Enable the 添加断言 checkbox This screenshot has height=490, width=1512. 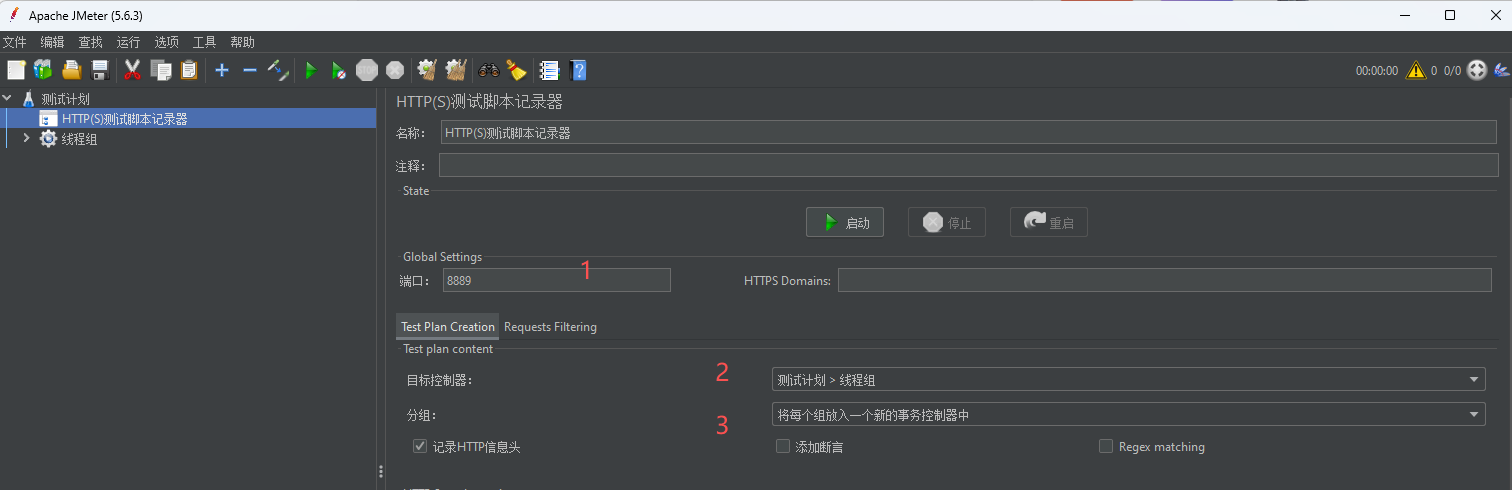783,446
